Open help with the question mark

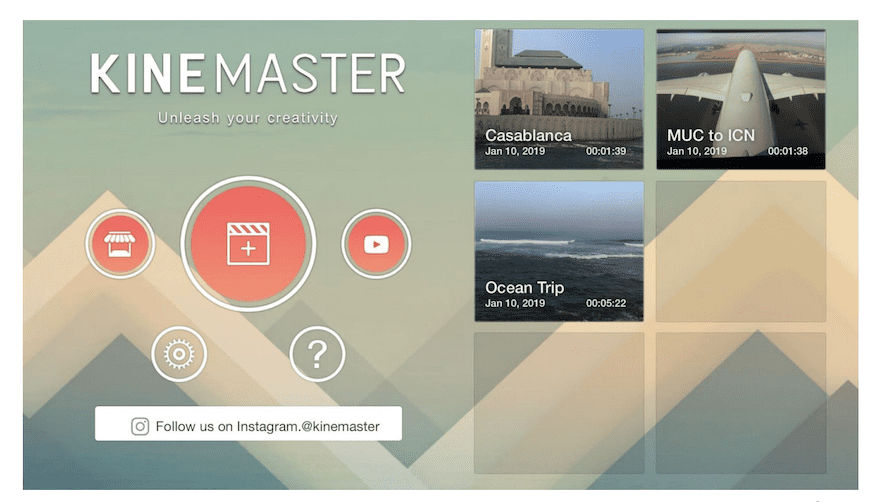(317, 354)
